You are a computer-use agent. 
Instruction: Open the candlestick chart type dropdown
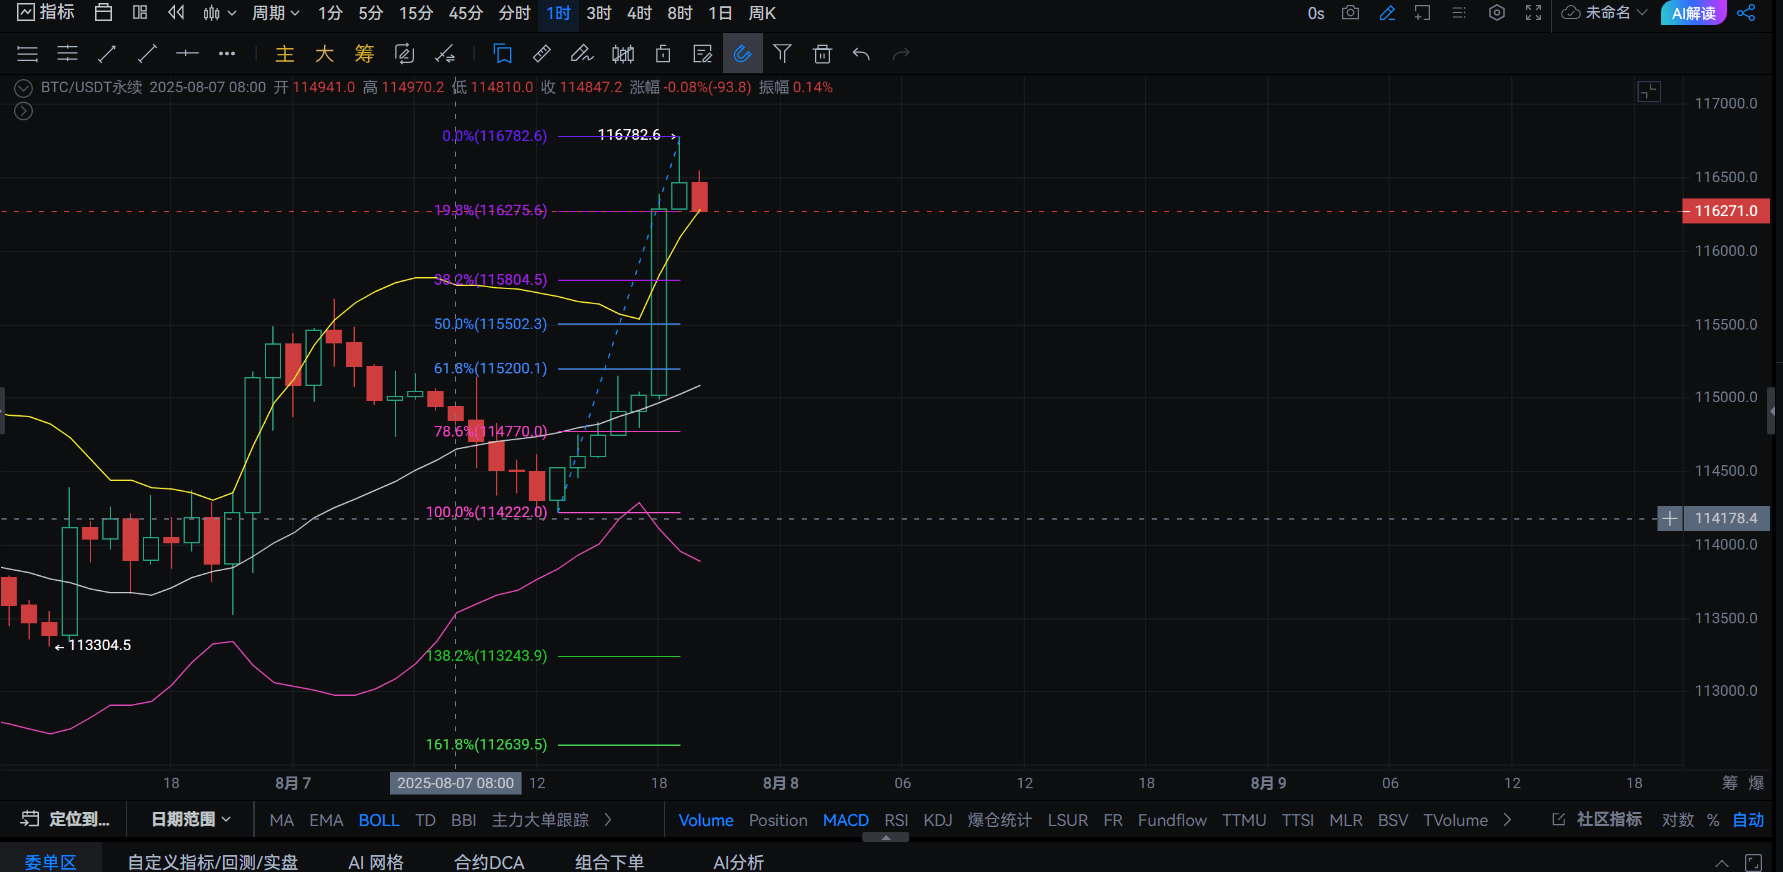219,13
